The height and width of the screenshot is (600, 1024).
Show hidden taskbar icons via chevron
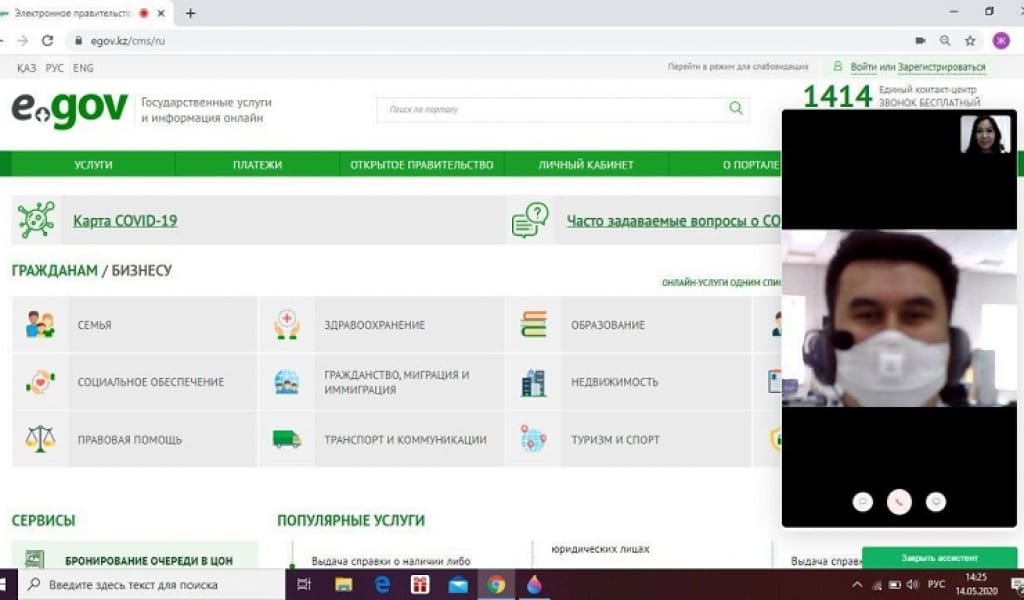[x=855, y=586]
